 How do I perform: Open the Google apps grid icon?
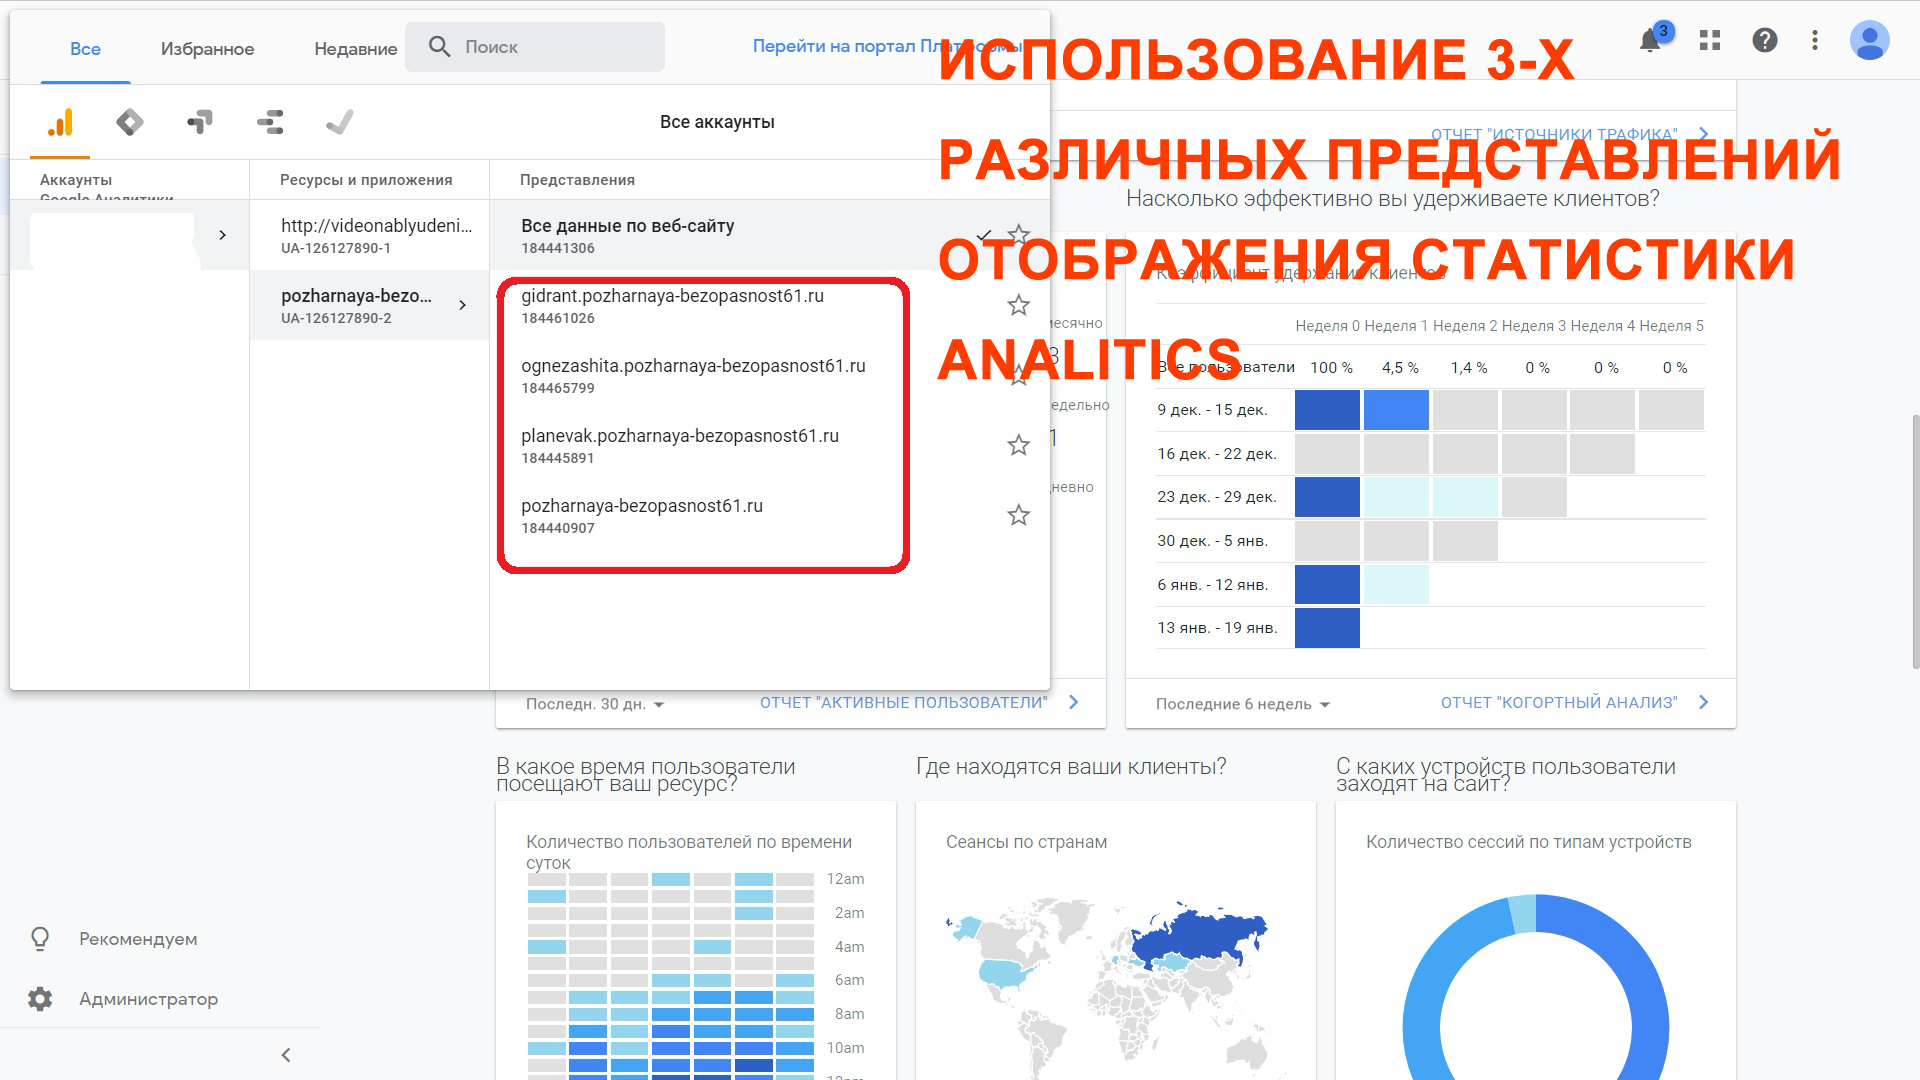click(x=1709, y=40)
